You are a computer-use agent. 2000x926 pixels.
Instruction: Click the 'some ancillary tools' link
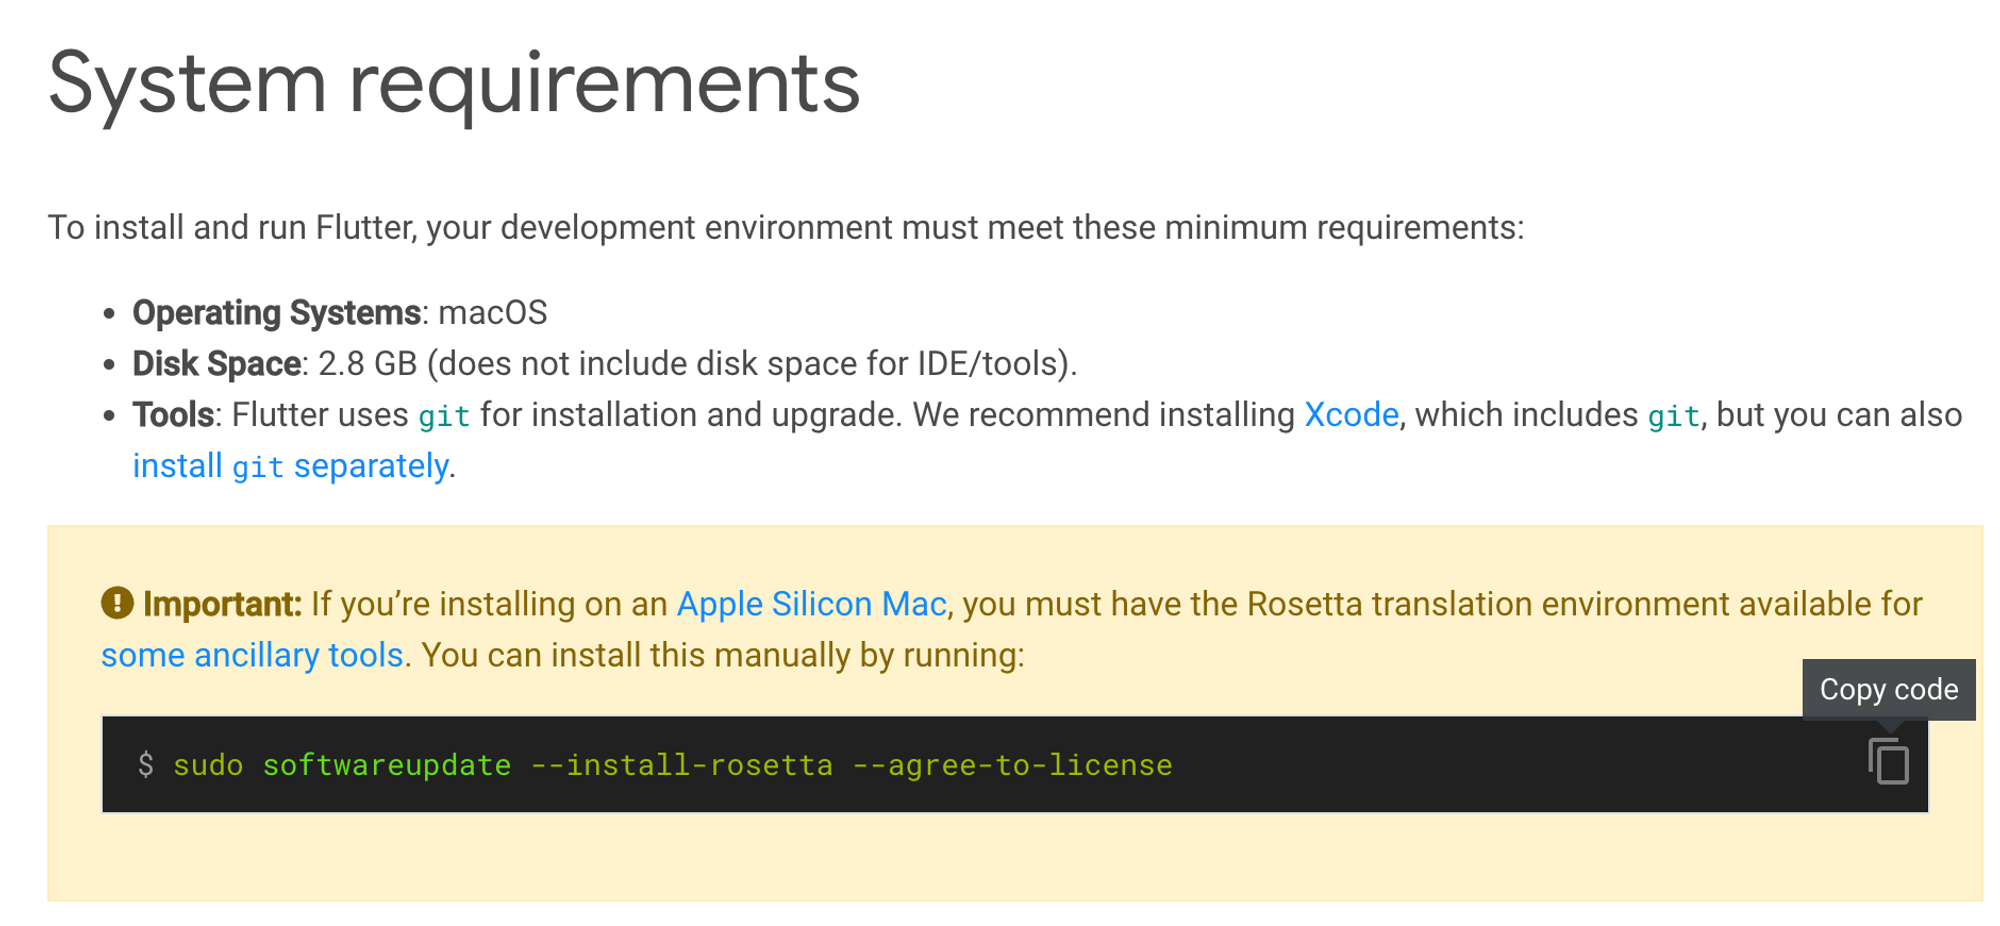pos(252,655)
